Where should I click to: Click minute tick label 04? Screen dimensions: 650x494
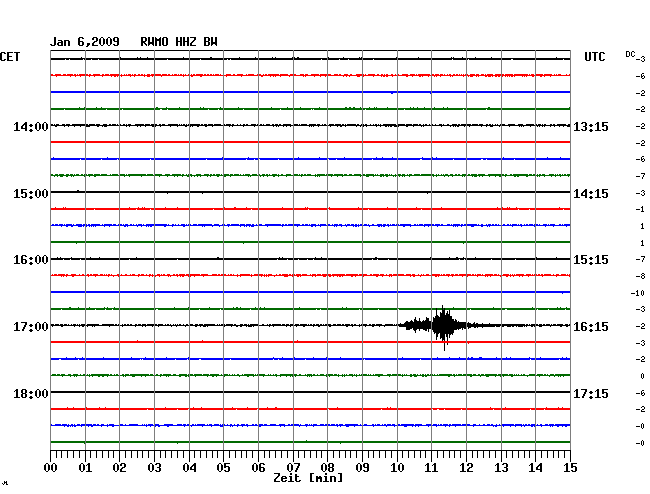(x=189, y=467)
